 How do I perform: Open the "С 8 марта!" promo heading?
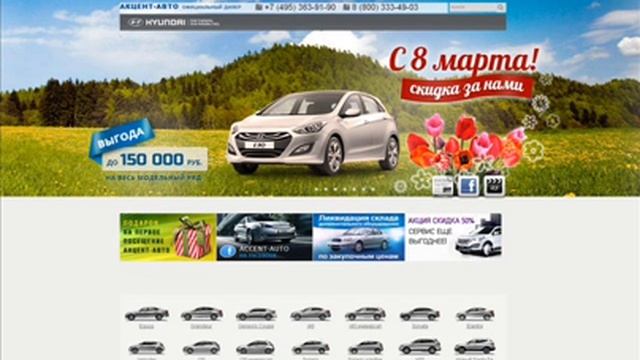pos(464,60)
